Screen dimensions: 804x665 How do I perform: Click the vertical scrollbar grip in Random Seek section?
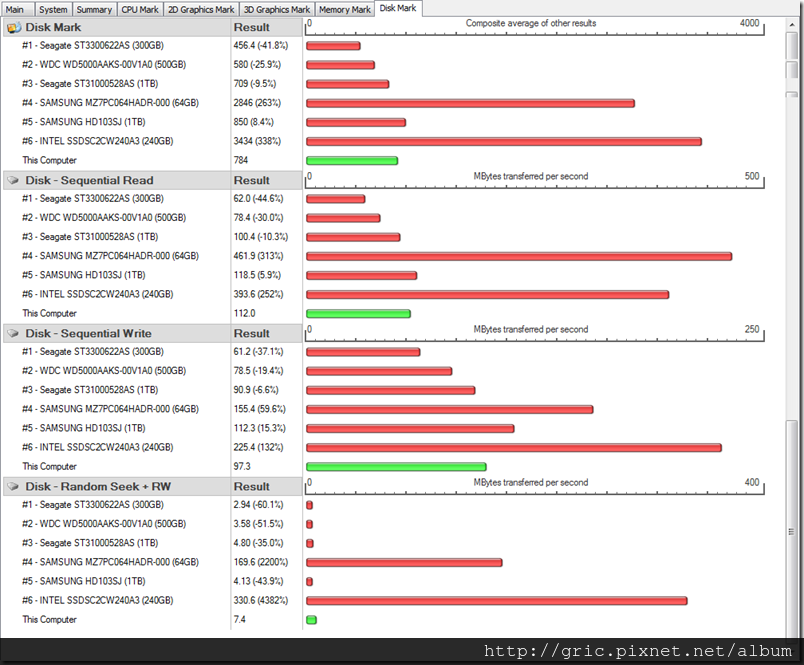click(x=792, y=532)
